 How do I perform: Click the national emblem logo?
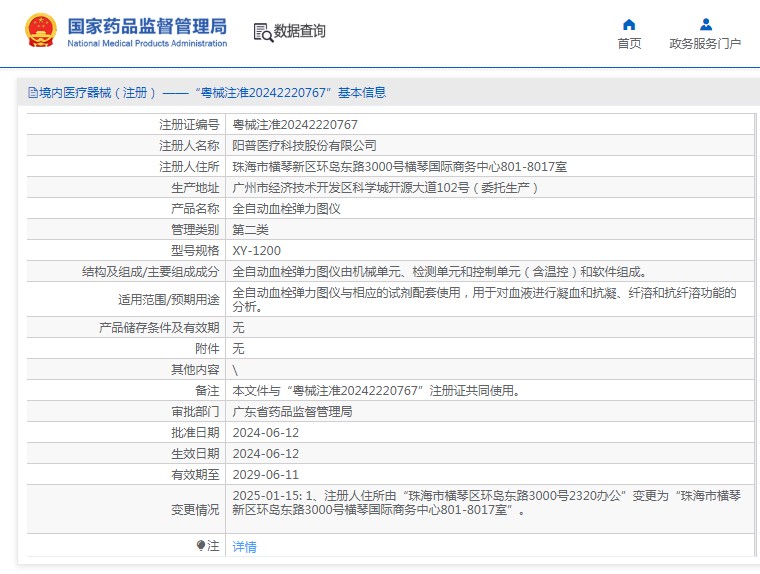tap(41, 30)
